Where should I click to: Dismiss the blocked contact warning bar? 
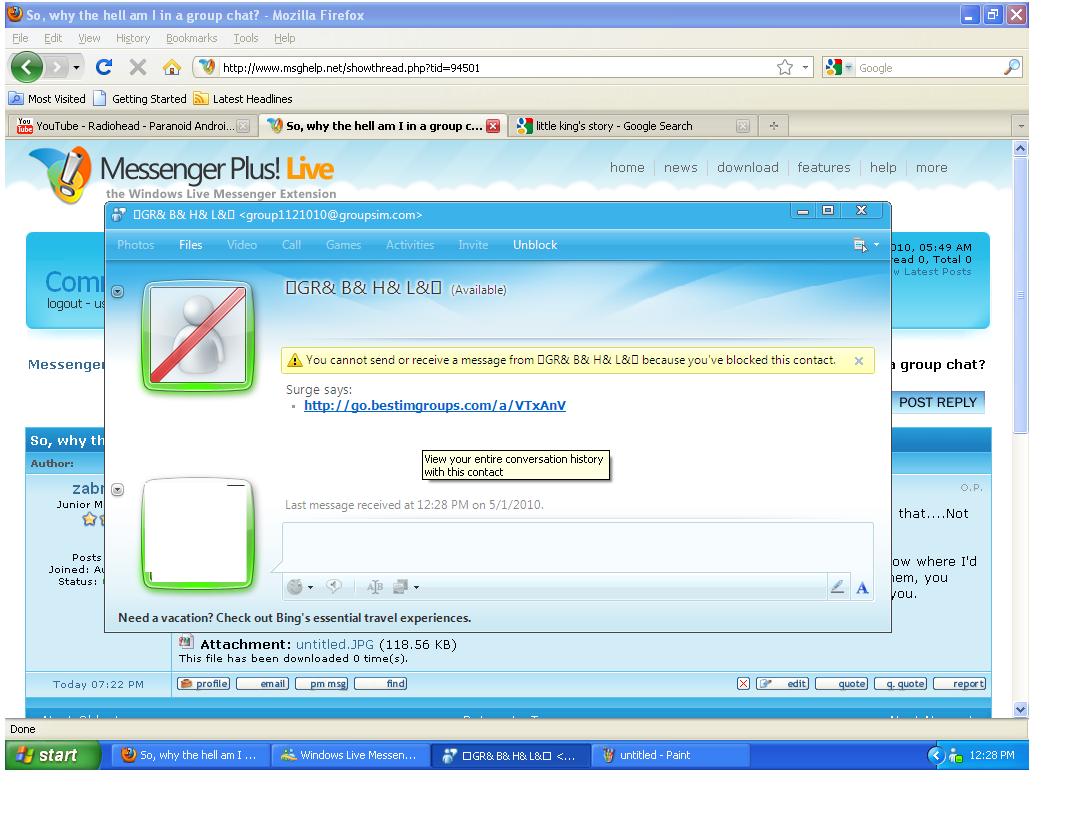[x=859, y=361]
